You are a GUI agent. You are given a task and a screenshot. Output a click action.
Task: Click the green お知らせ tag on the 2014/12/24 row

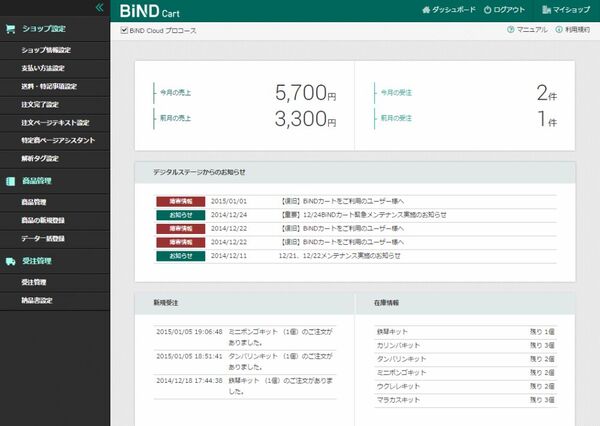(181, 215)
